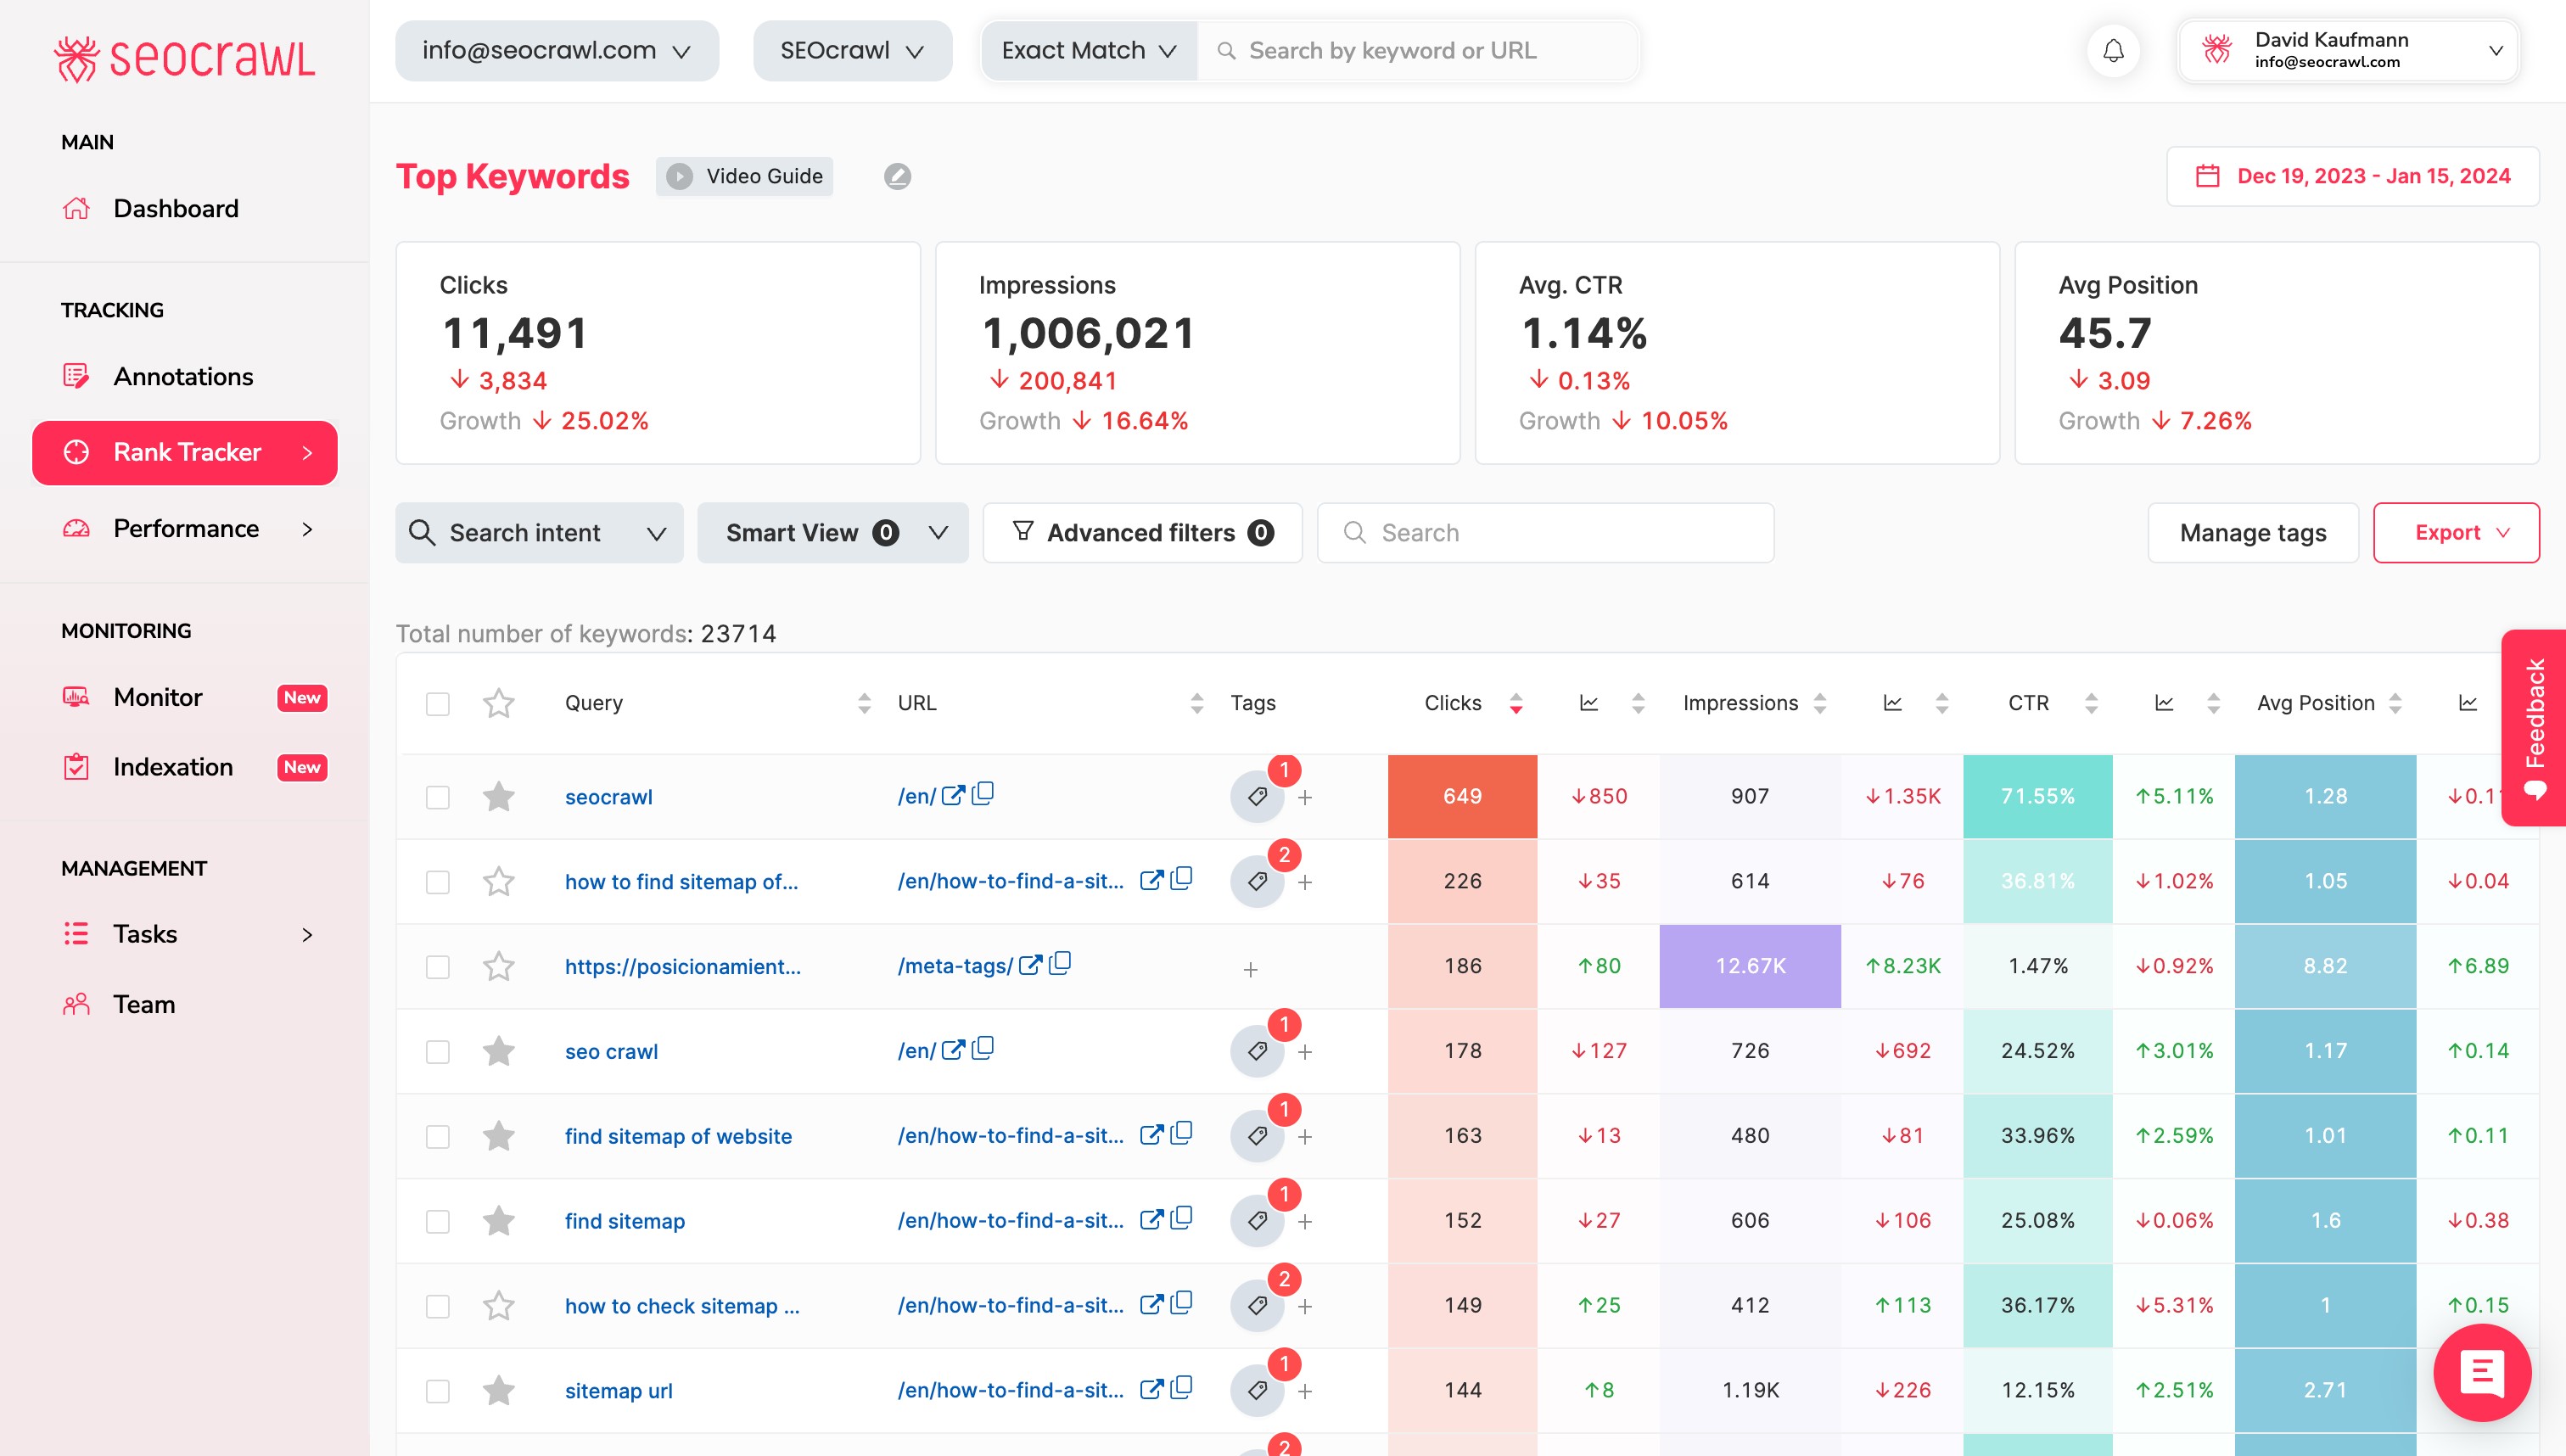
Task: Click the notification bell icon
Action: click(2112, 51)
